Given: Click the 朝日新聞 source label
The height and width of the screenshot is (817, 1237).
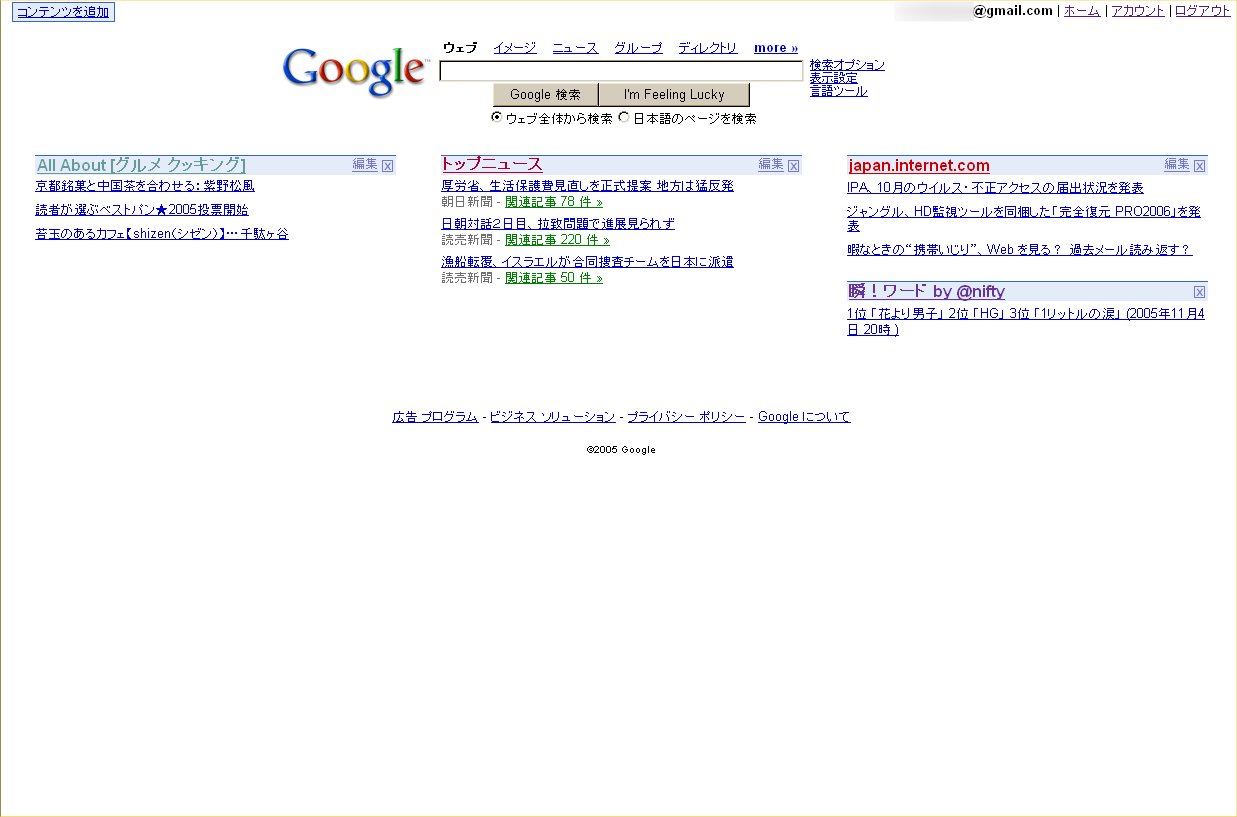Looking at the screenshot, I should (x=467, y=202).
